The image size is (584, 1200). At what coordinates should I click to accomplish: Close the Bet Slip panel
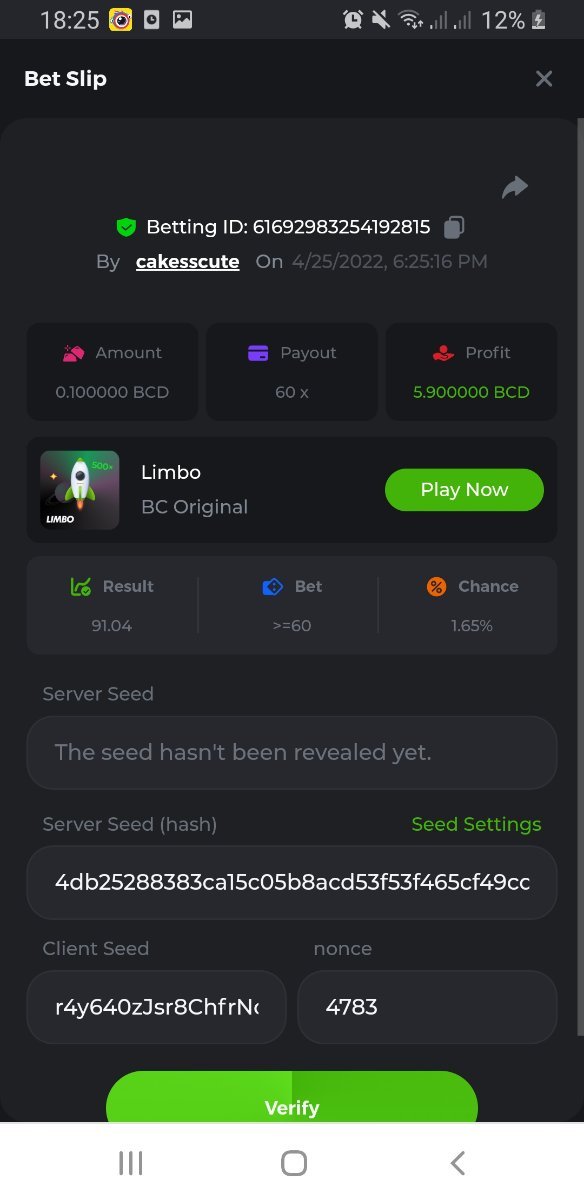tap(544, 79)
